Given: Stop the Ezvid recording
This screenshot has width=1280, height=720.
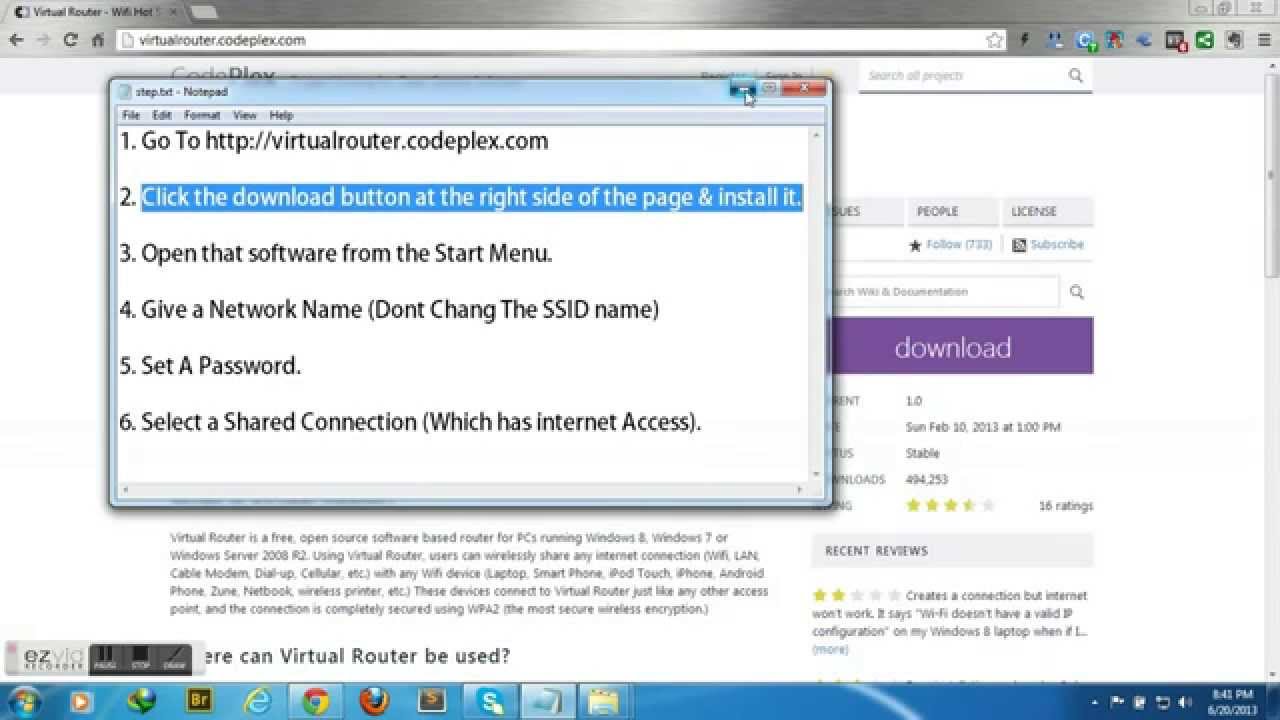Looking at the screenshot, I should coord(140,658).
